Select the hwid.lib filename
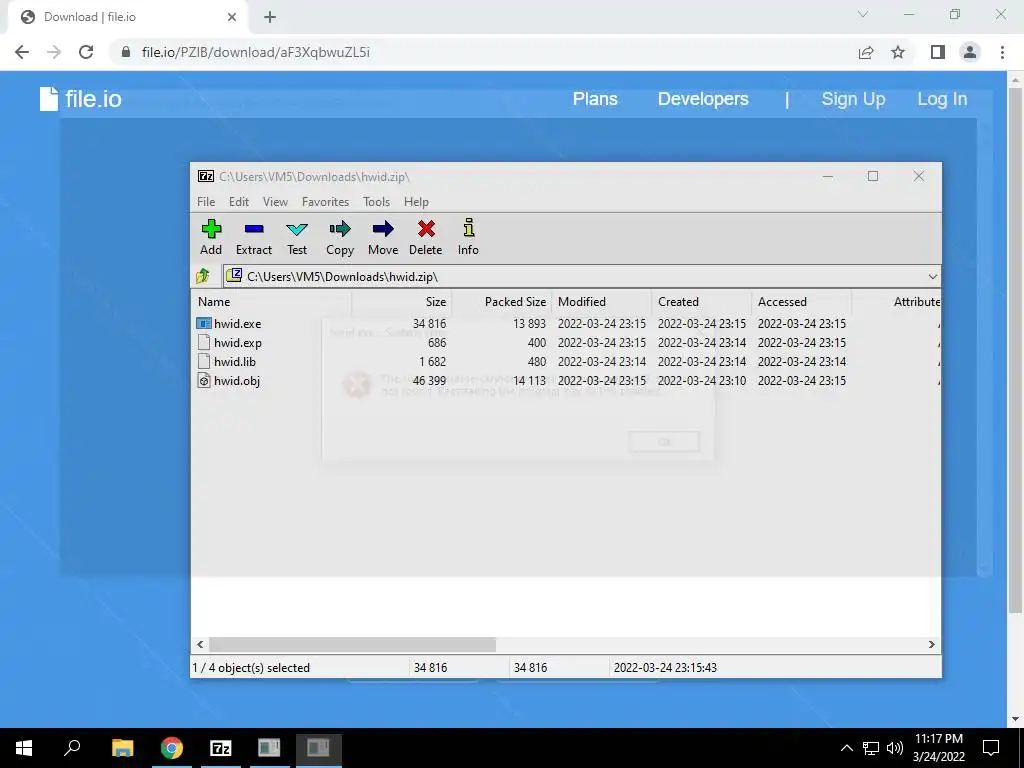 coord(235,361)
